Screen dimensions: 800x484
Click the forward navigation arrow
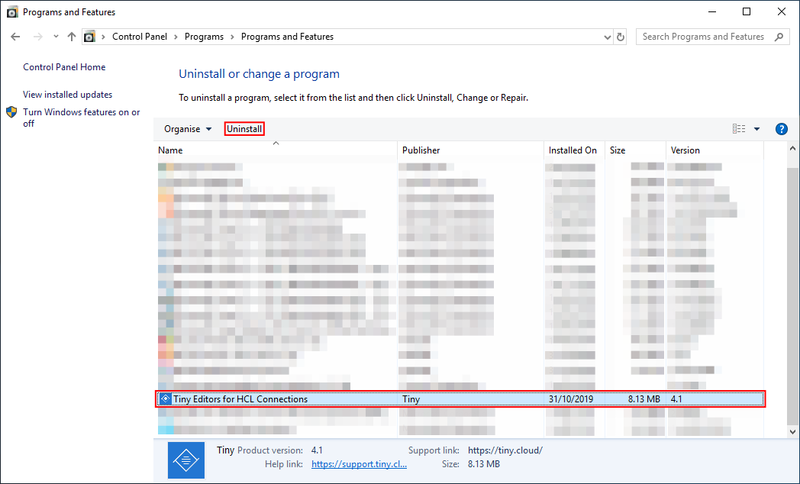tap(38, 37)
